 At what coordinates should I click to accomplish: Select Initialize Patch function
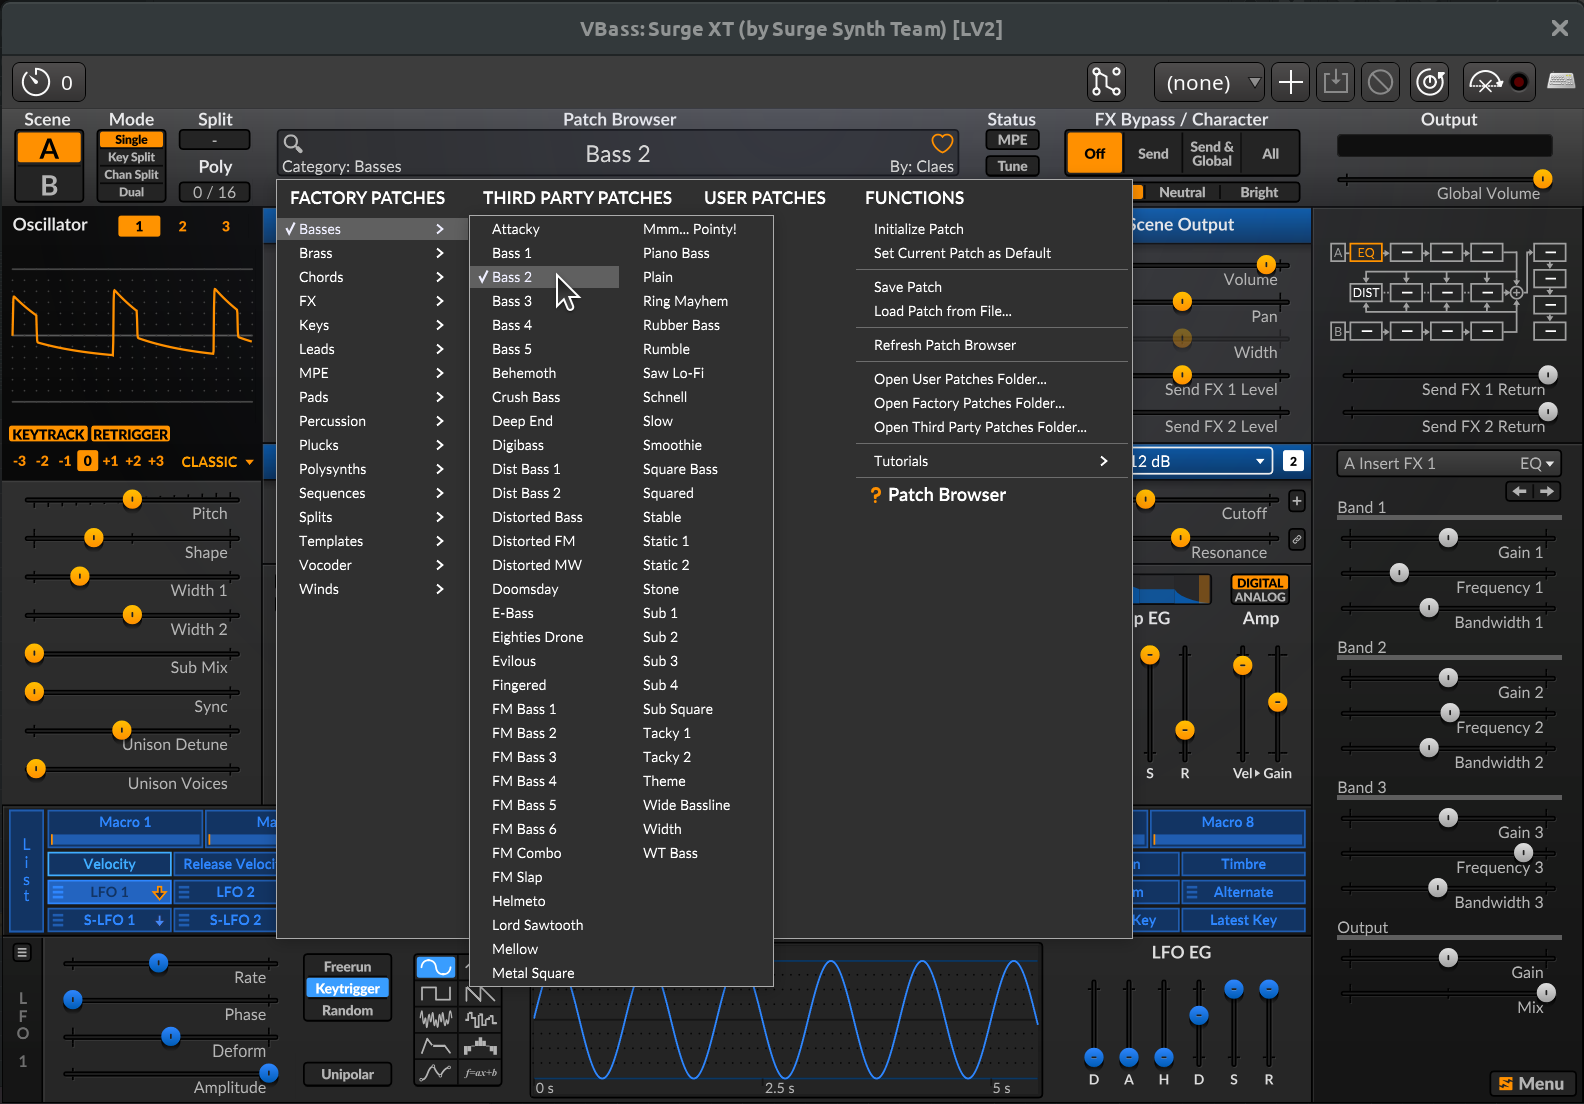pos(992,229)
